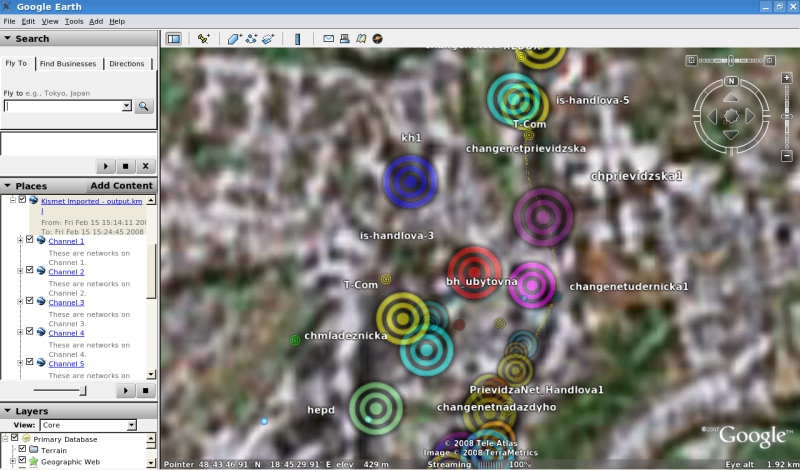
Task: Look up using compass top arrow
Action: coord(731,97)
